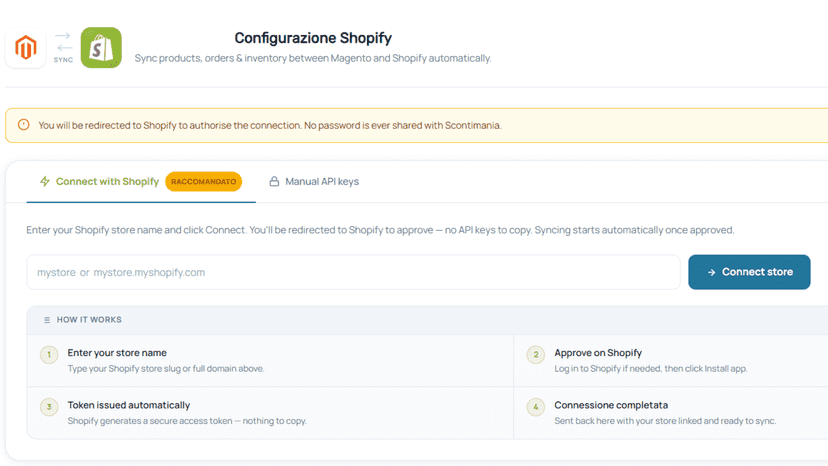Click step 4 circle badge
The width and height of the screenshot is (828, 466).
pyautogui.click(x=535, y=407)
